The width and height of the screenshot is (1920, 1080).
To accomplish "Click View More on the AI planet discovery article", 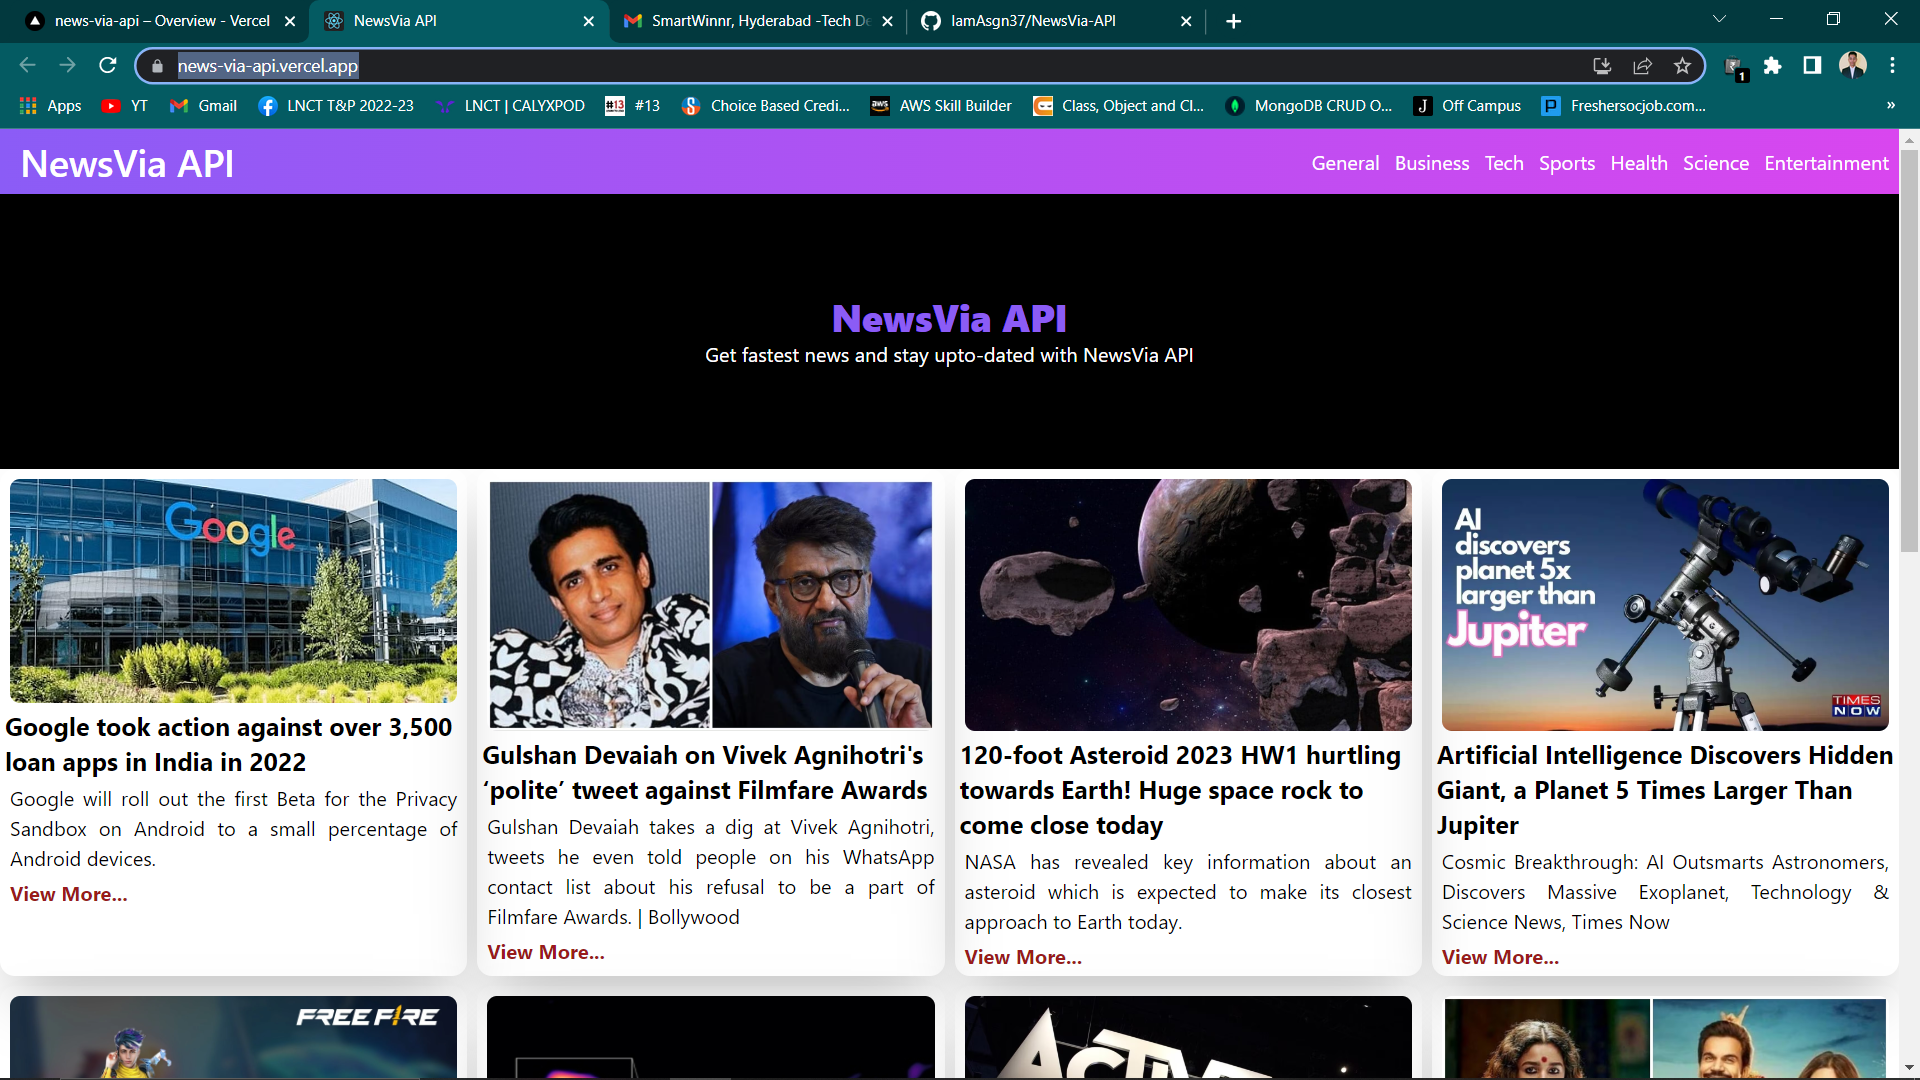I will tap(1500, 957).
